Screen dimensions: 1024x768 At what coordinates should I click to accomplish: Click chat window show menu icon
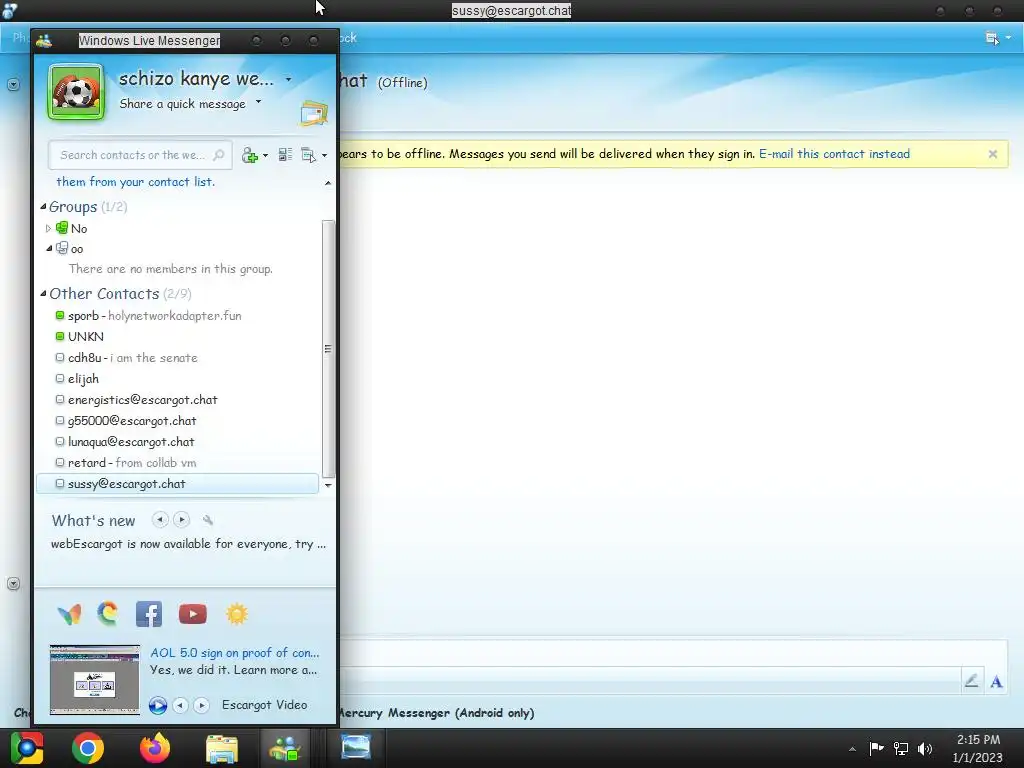pyautogui.click(x=992, y=39)
